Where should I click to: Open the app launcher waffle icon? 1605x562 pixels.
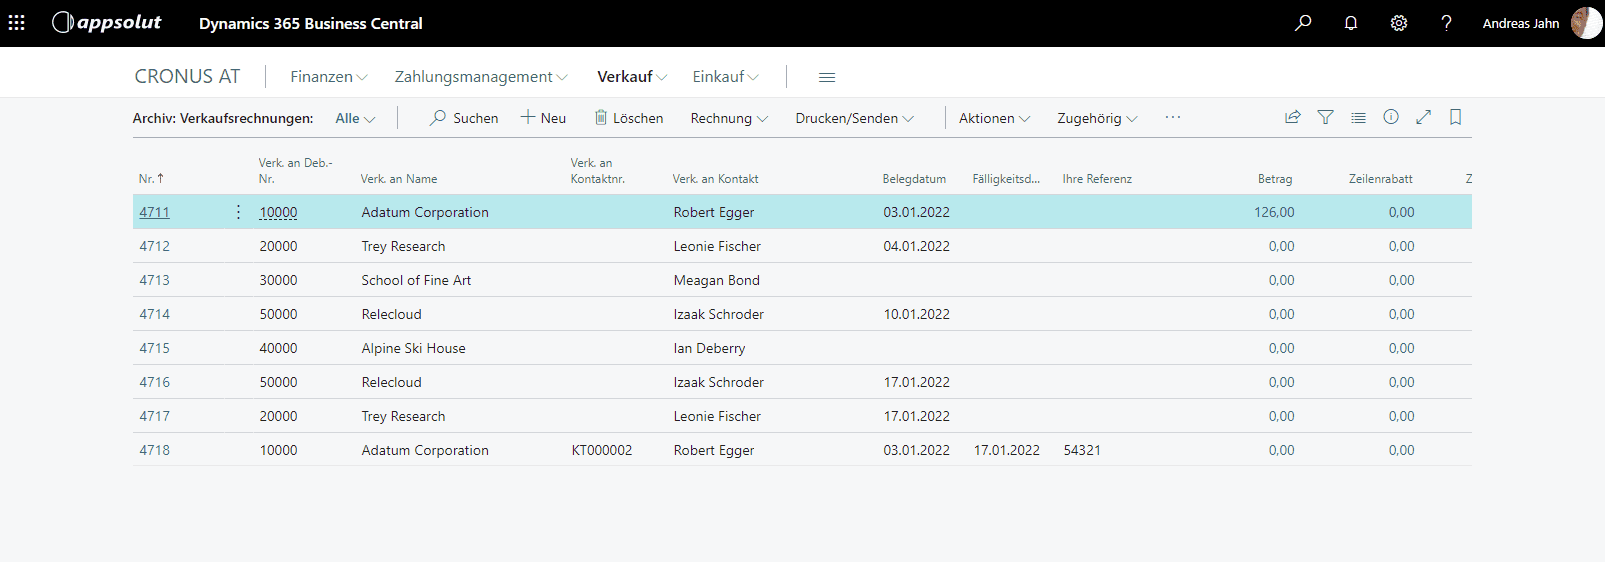point(17,23)
